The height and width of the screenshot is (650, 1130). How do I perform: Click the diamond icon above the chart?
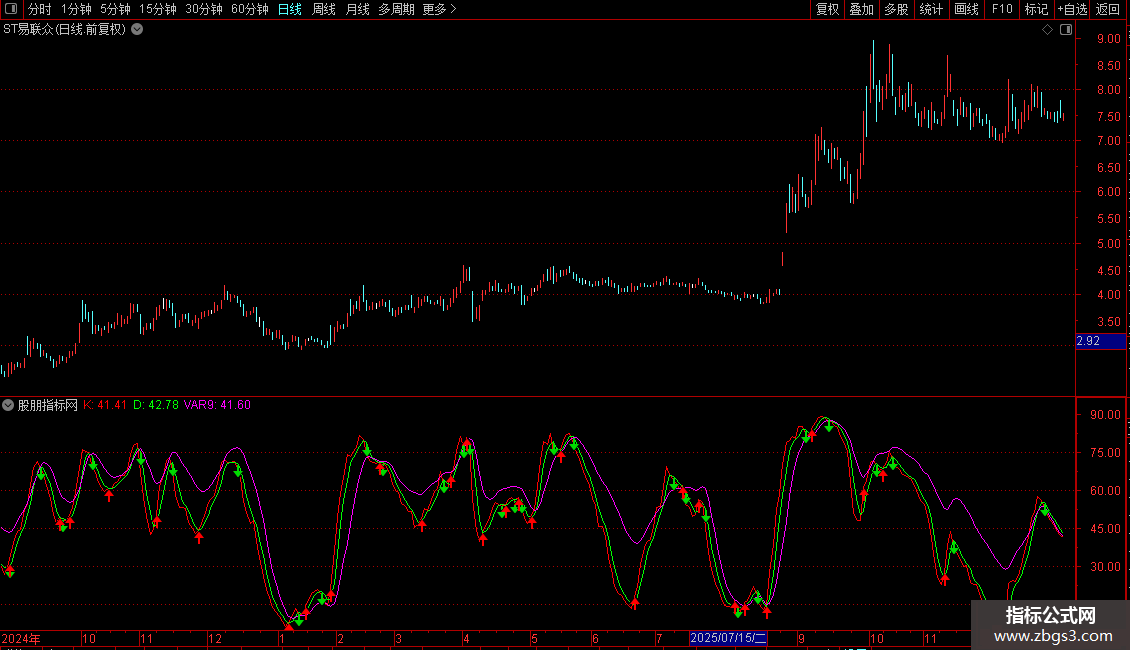tap(1048, 30)
